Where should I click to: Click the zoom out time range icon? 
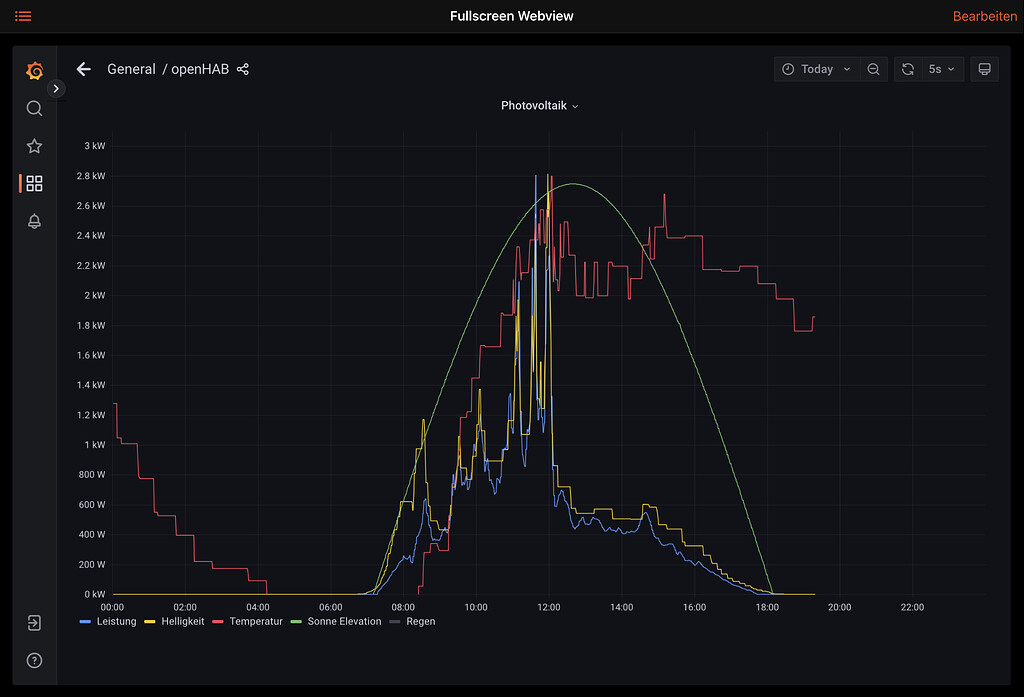coord(874,69)
